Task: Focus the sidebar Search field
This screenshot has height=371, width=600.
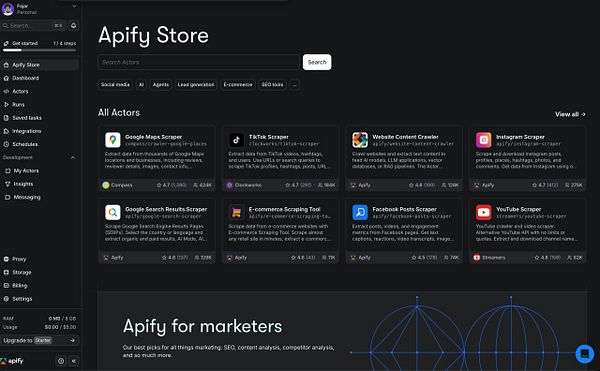Action: point(33,26)
